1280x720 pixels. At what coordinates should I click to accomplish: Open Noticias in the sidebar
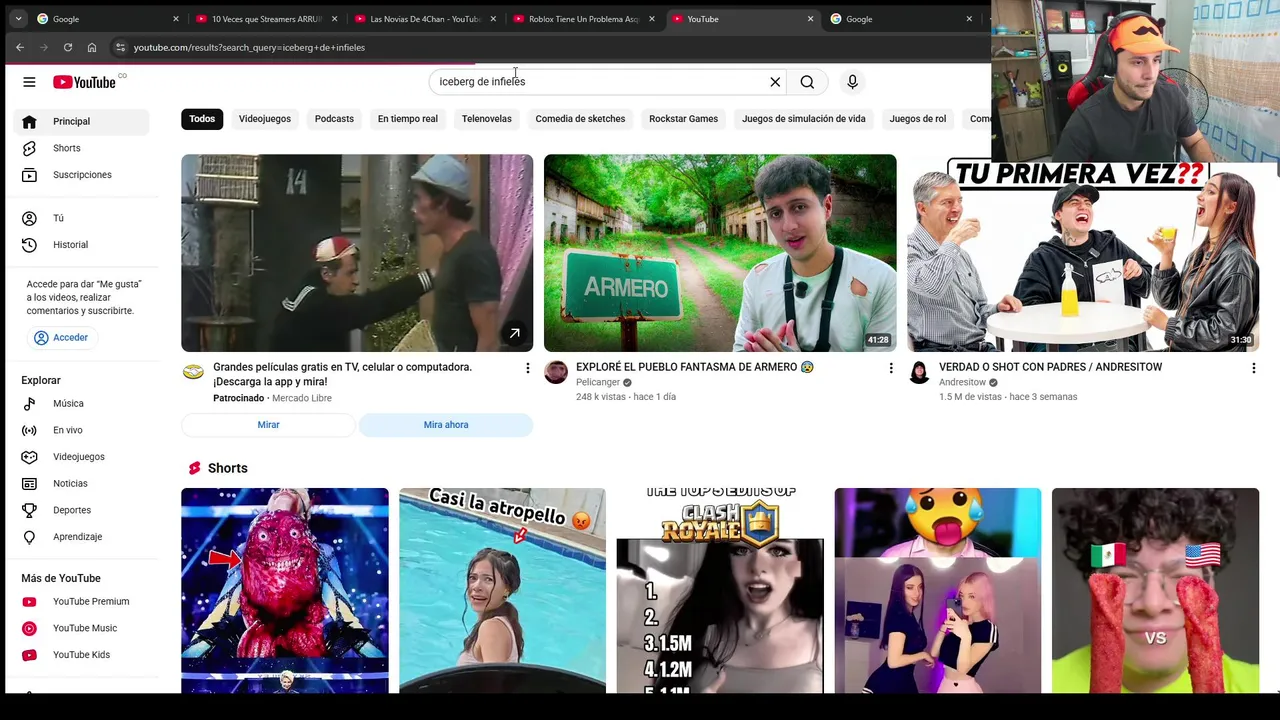[x=82, y=484]
